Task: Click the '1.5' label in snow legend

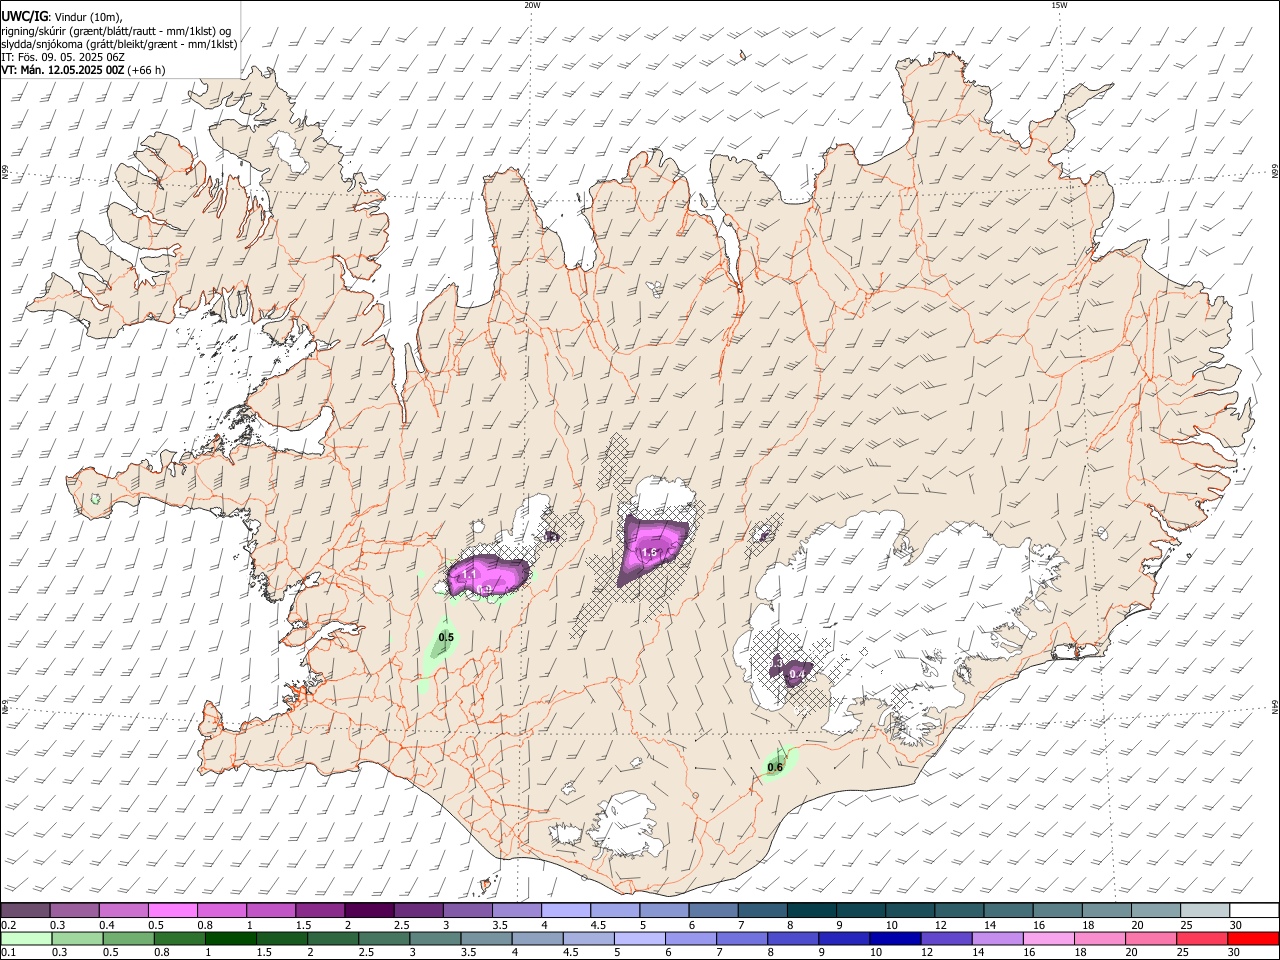Action: (303, 925)
